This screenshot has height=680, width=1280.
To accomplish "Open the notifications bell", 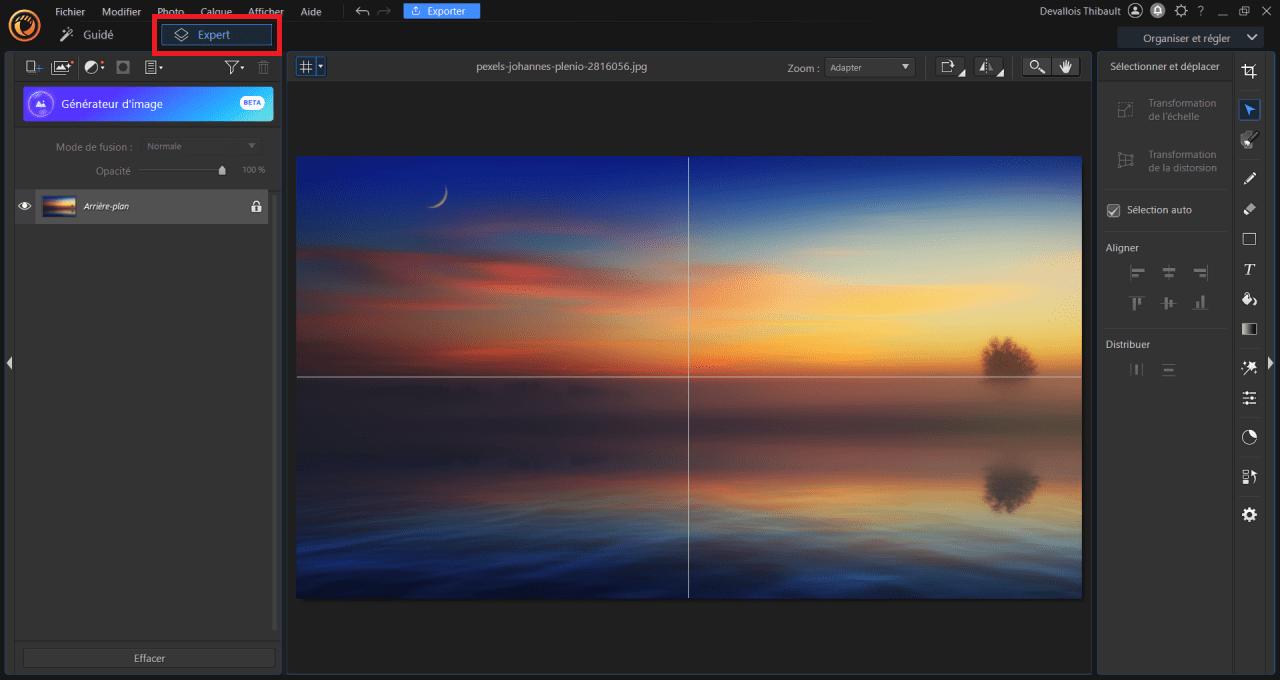I will [1158, 11].
